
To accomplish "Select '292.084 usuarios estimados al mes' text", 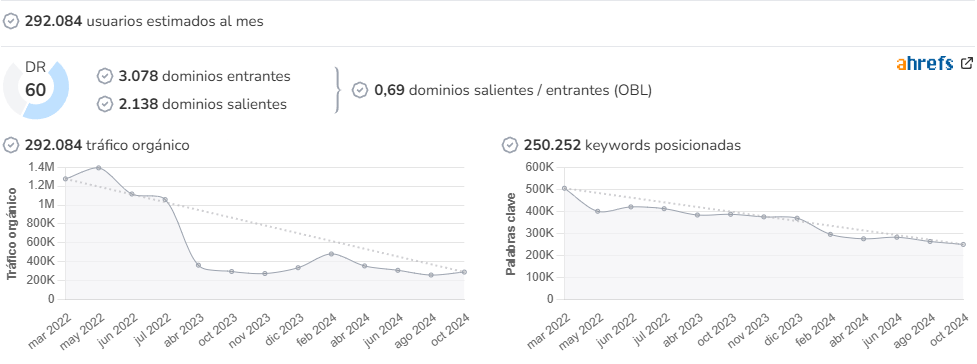I will click(x=144, y=21).
